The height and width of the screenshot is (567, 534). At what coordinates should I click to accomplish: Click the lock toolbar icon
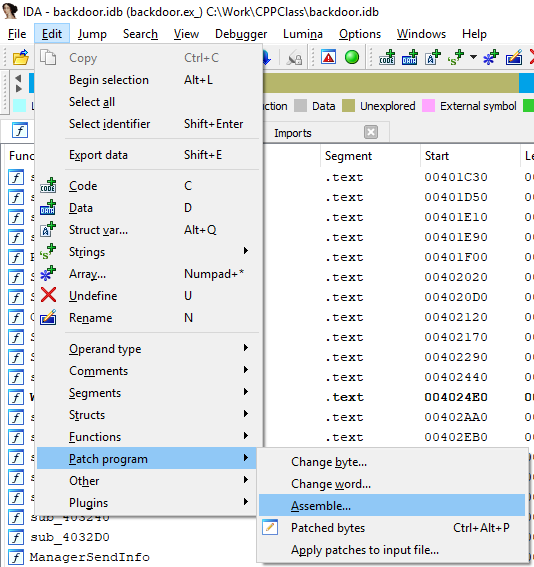295,57
